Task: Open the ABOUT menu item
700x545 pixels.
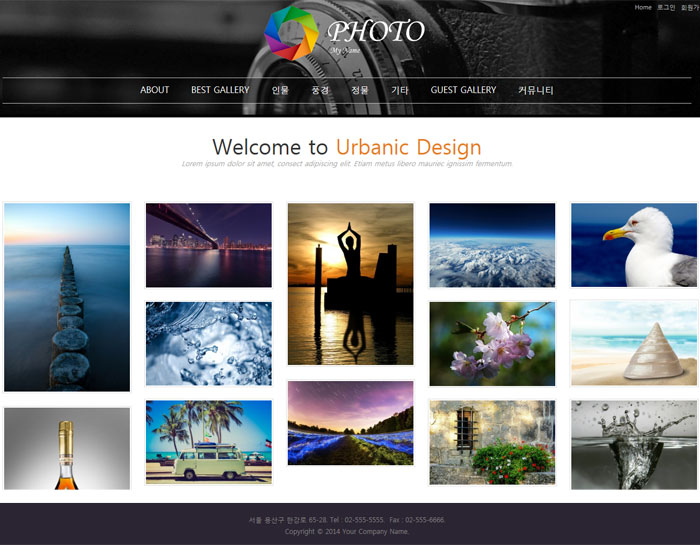Action: pyautogui.click(x=154, y=90)
